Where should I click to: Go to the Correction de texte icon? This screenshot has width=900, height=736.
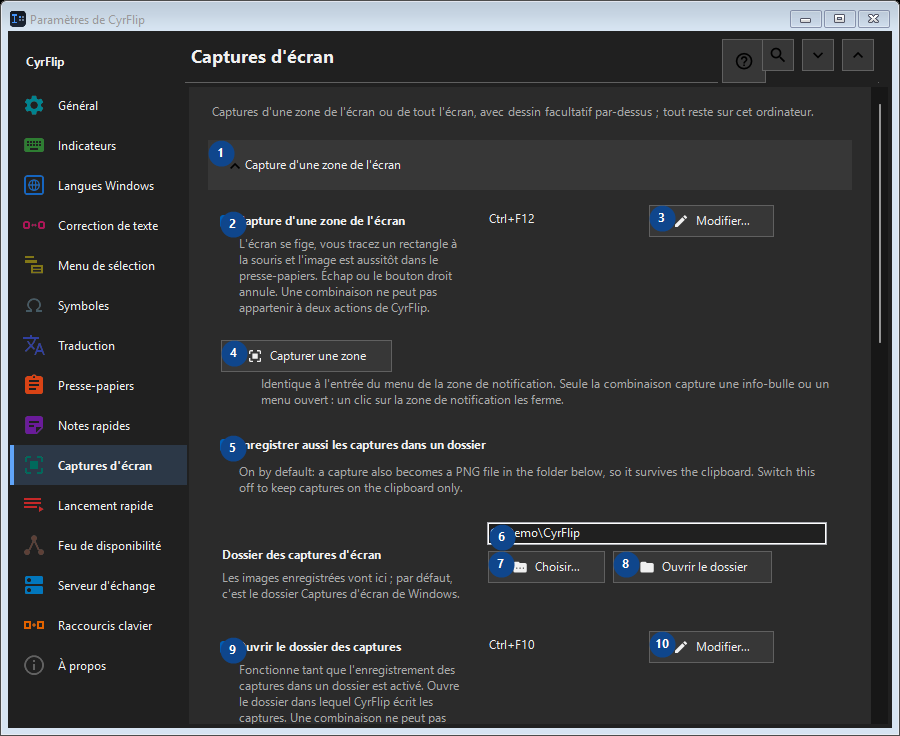coord(34,226)
